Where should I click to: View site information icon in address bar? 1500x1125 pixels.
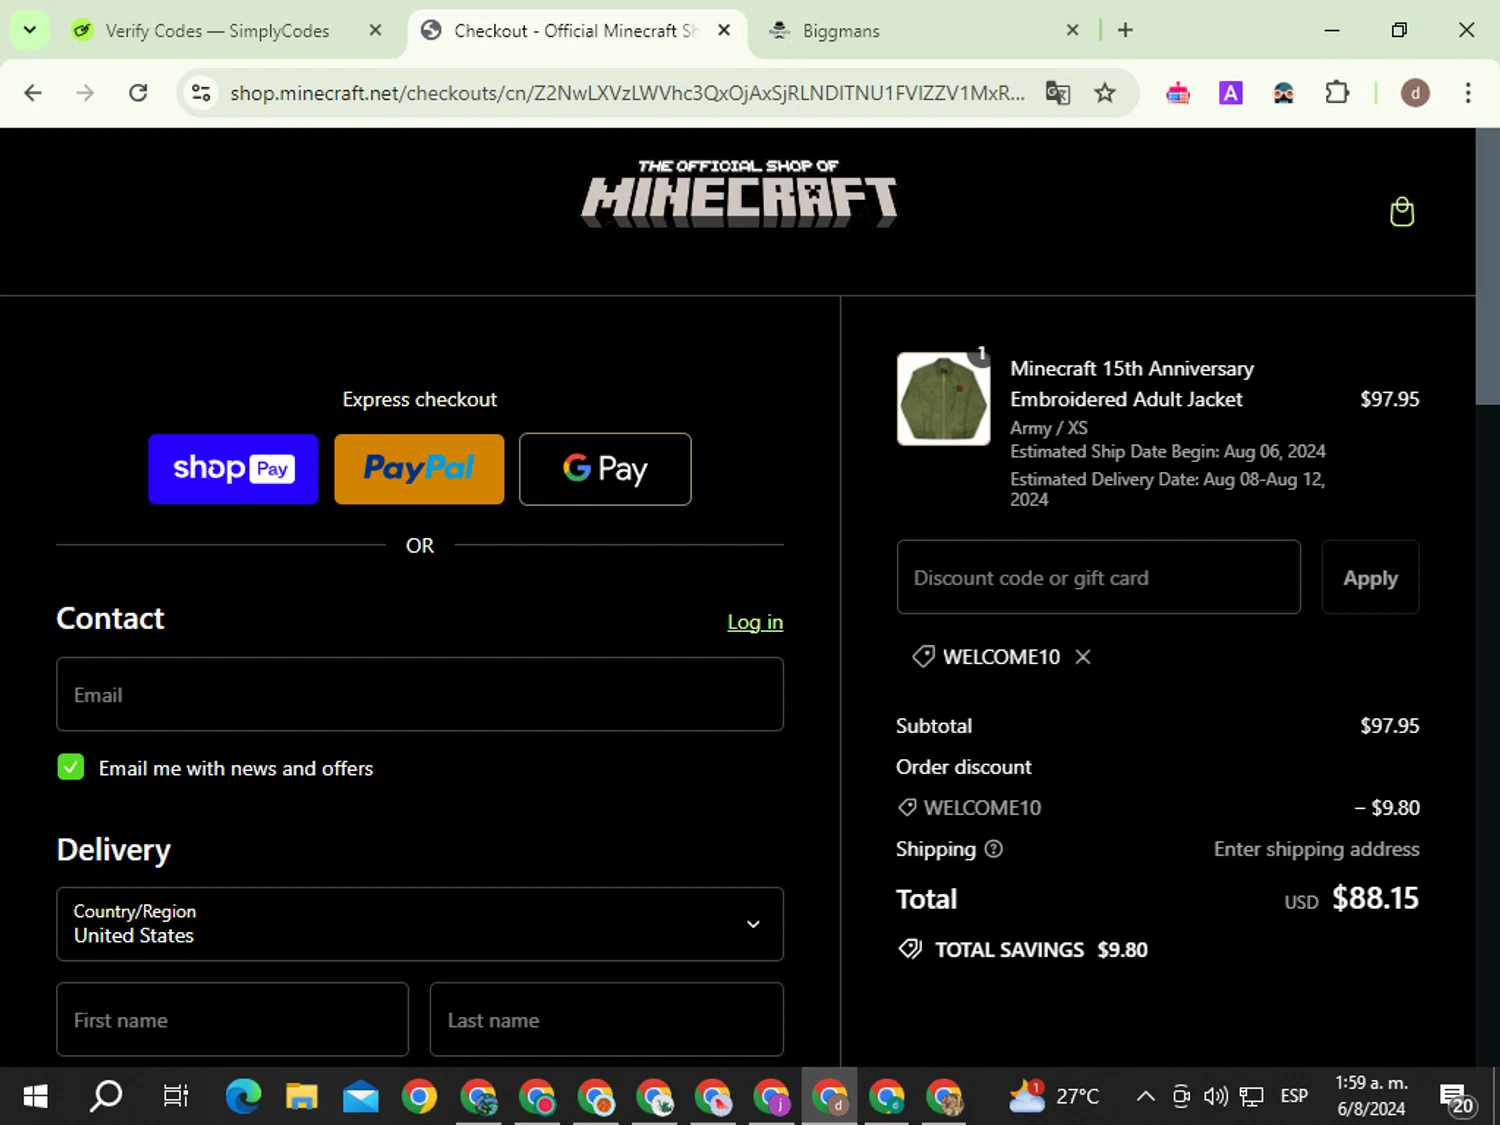coord(201,93)
